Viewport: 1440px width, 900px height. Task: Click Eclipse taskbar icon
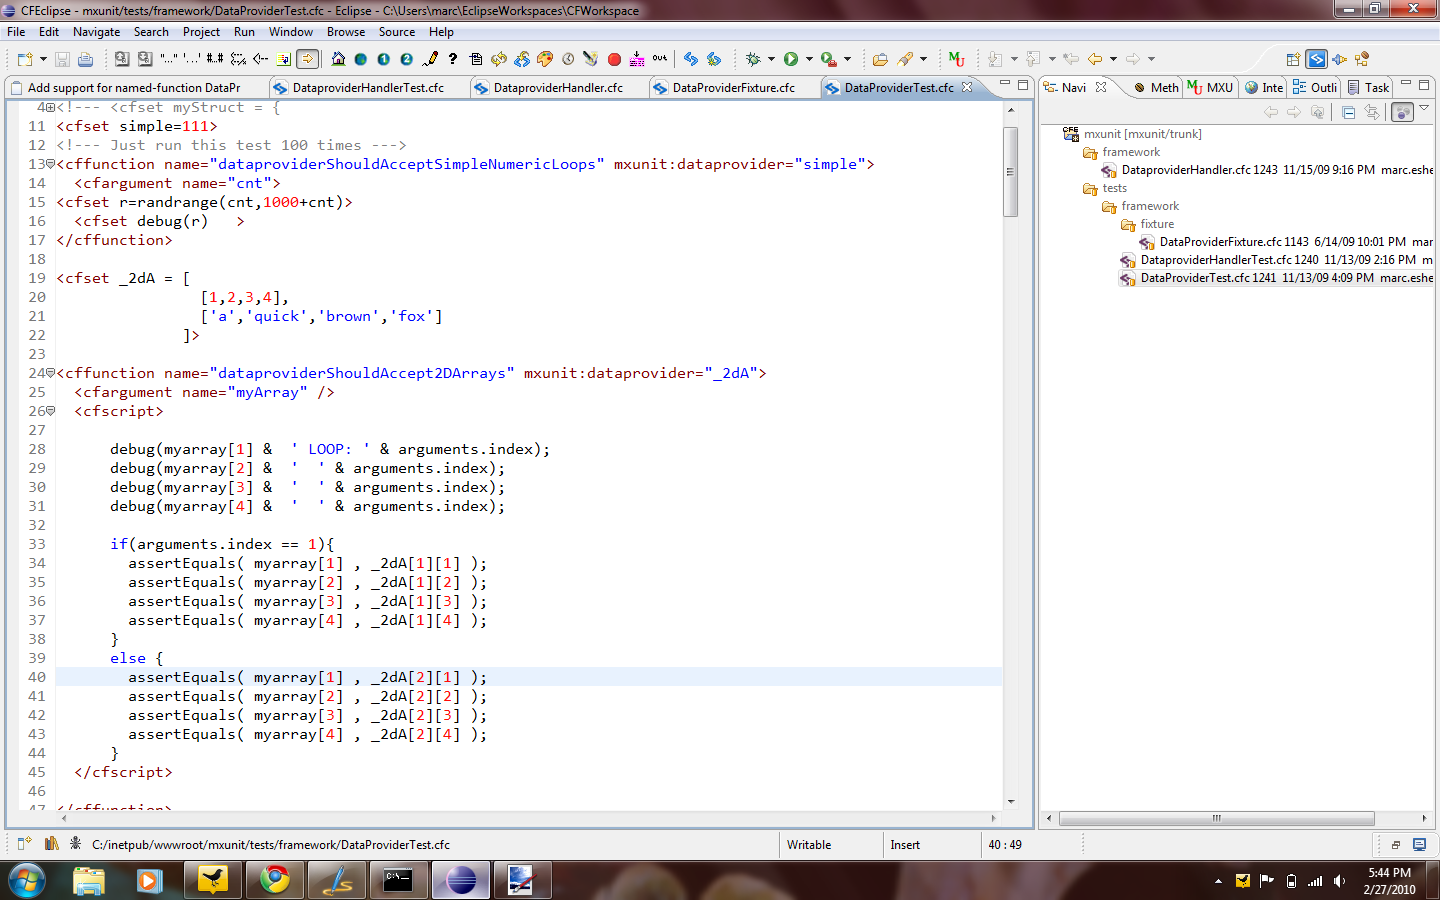(461, 880)
